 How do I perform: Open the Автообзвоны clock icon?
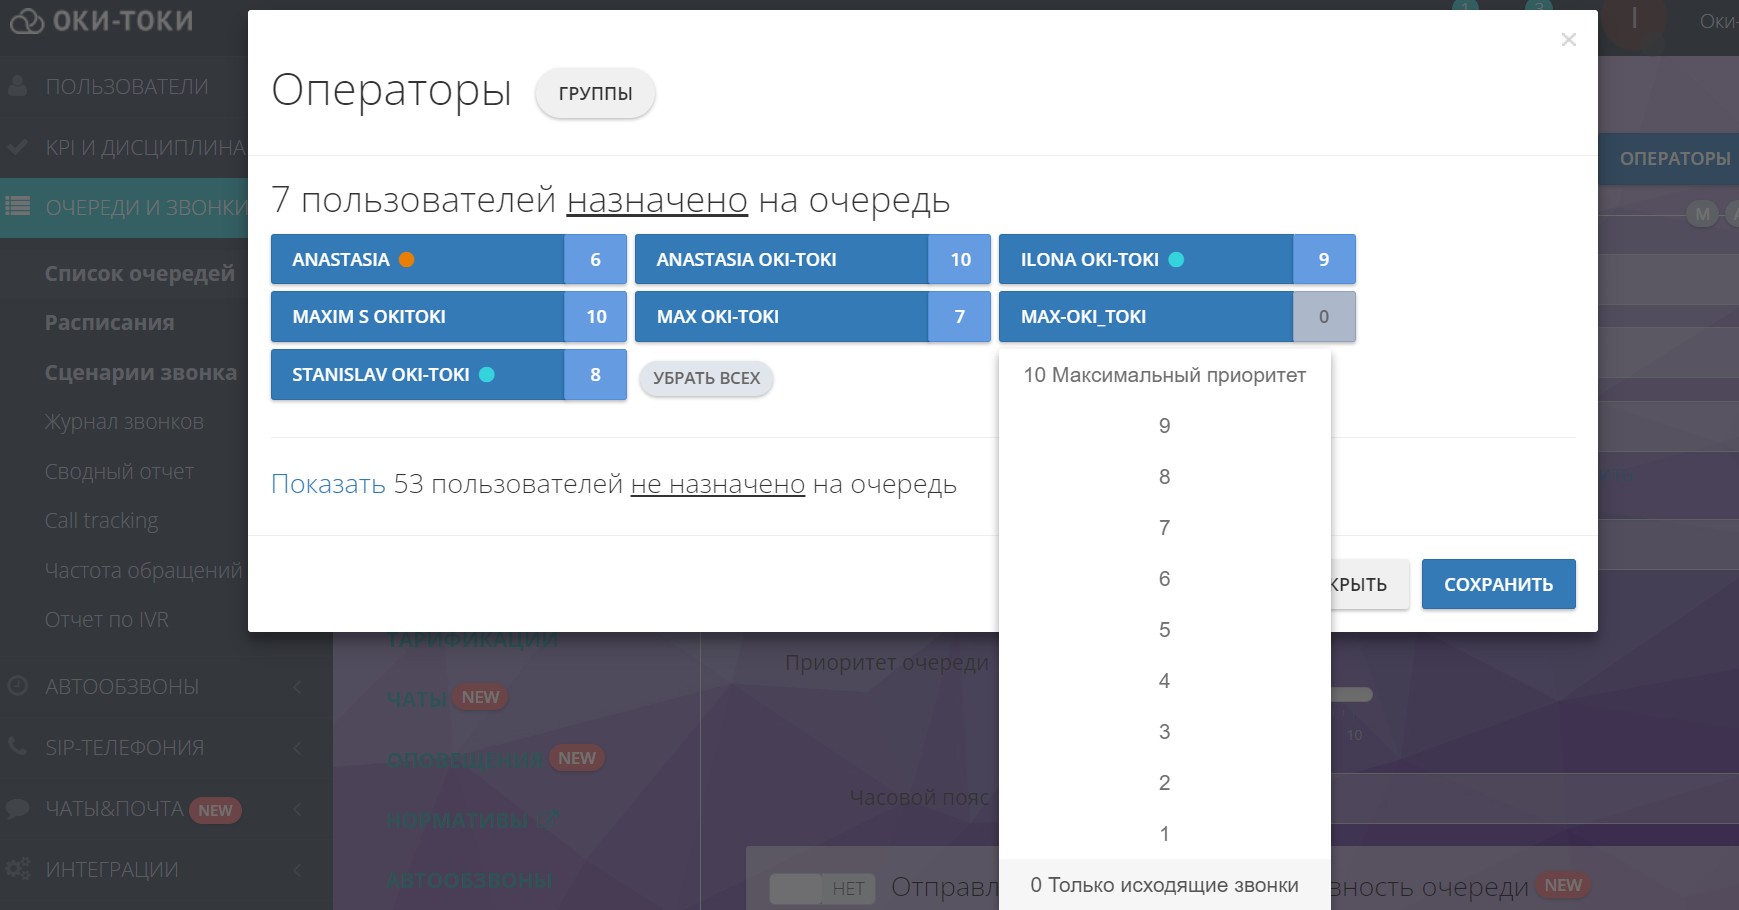click(x=16, y=687)
